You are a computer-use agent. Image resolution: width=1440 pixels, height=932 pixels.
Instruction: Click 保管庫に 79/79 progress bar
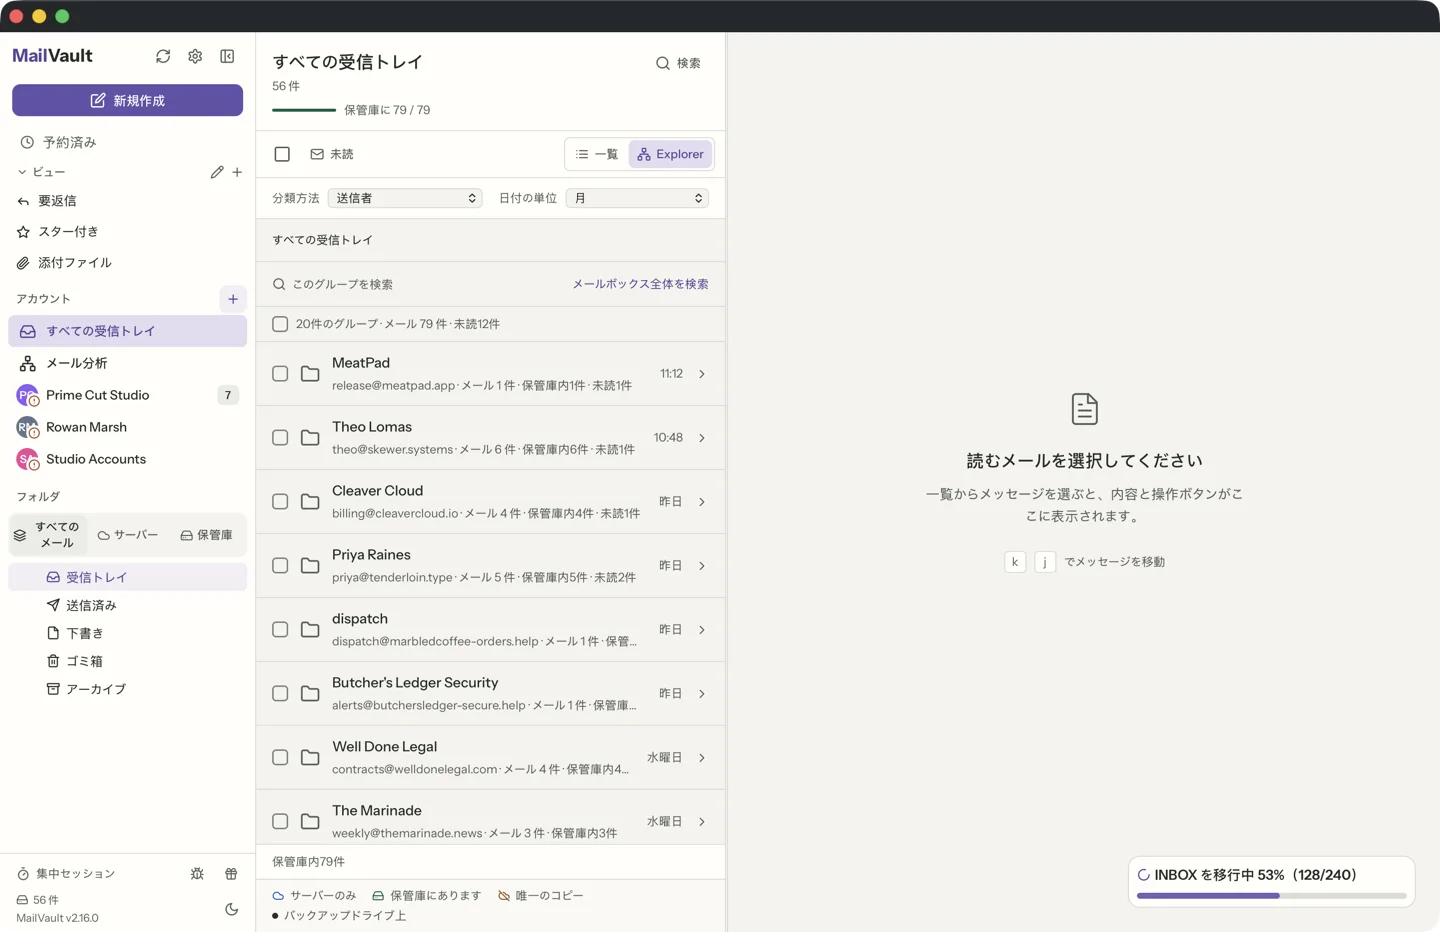click(304, 110)
